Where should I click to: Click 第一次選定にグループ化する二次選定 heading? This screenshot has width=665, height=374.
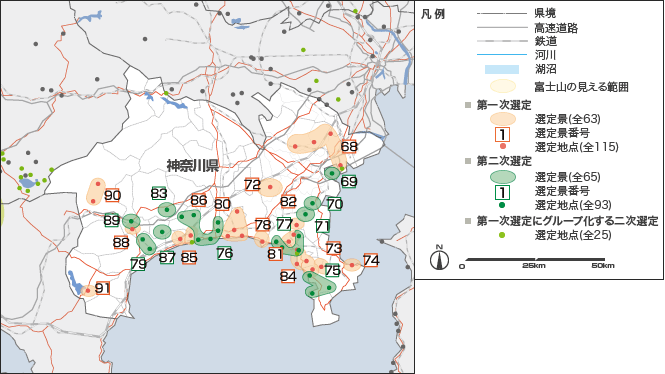point(567,221)
